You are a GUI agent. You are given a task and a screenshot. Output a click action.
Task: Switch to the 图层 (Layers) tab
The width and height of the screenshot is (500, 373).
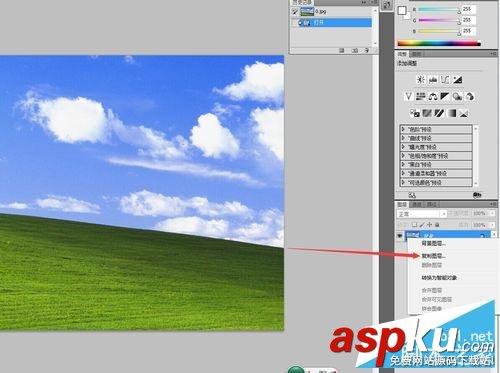point(402,204)
